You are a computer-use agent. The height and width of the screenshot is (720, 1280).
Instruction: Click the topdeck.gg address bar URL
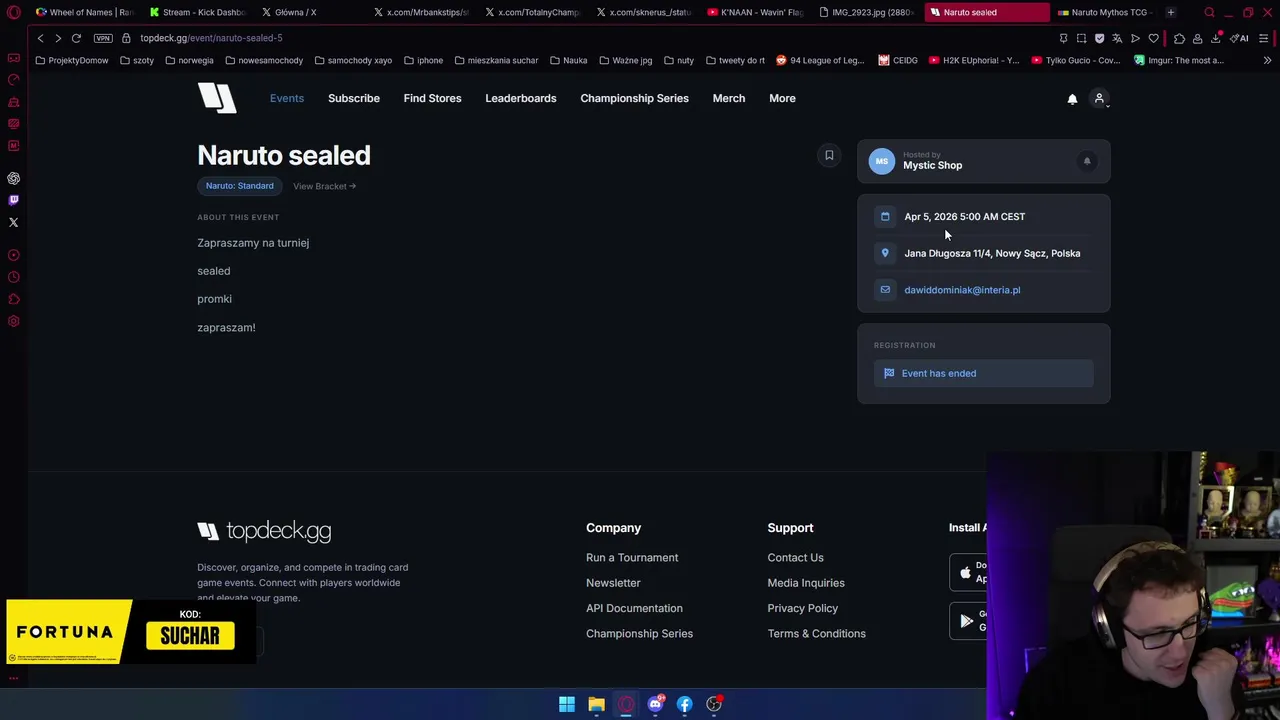pos(211,38)
